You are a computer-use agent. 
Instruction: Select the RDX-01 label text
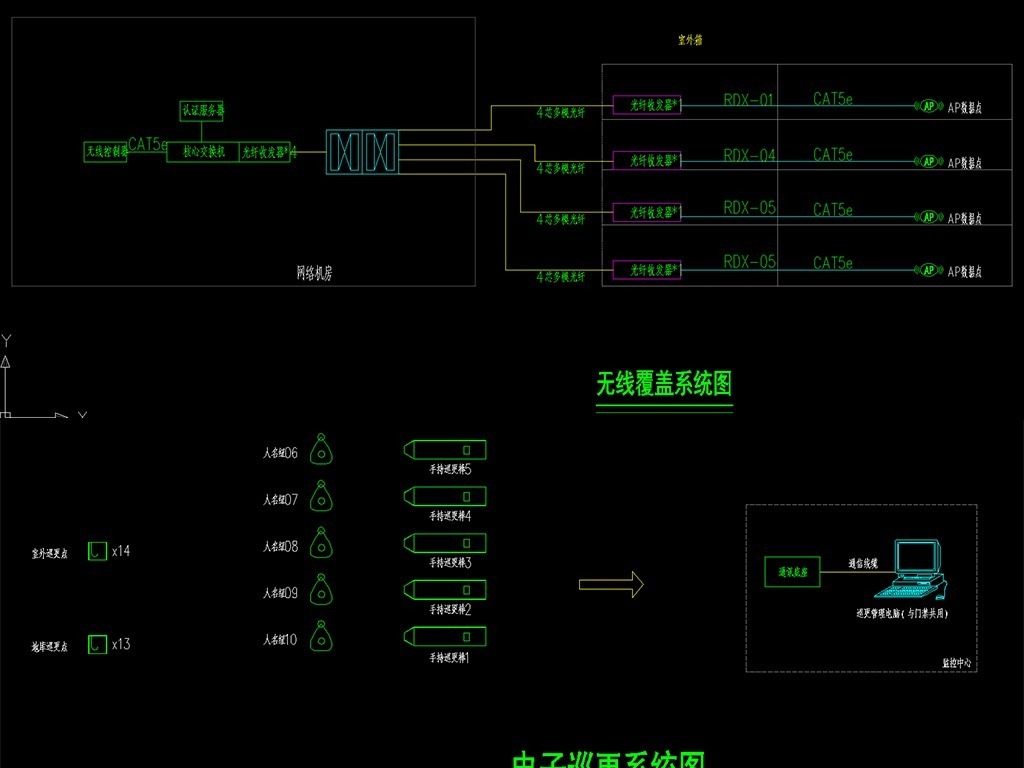pyautogui.click(x=749, y=100)
